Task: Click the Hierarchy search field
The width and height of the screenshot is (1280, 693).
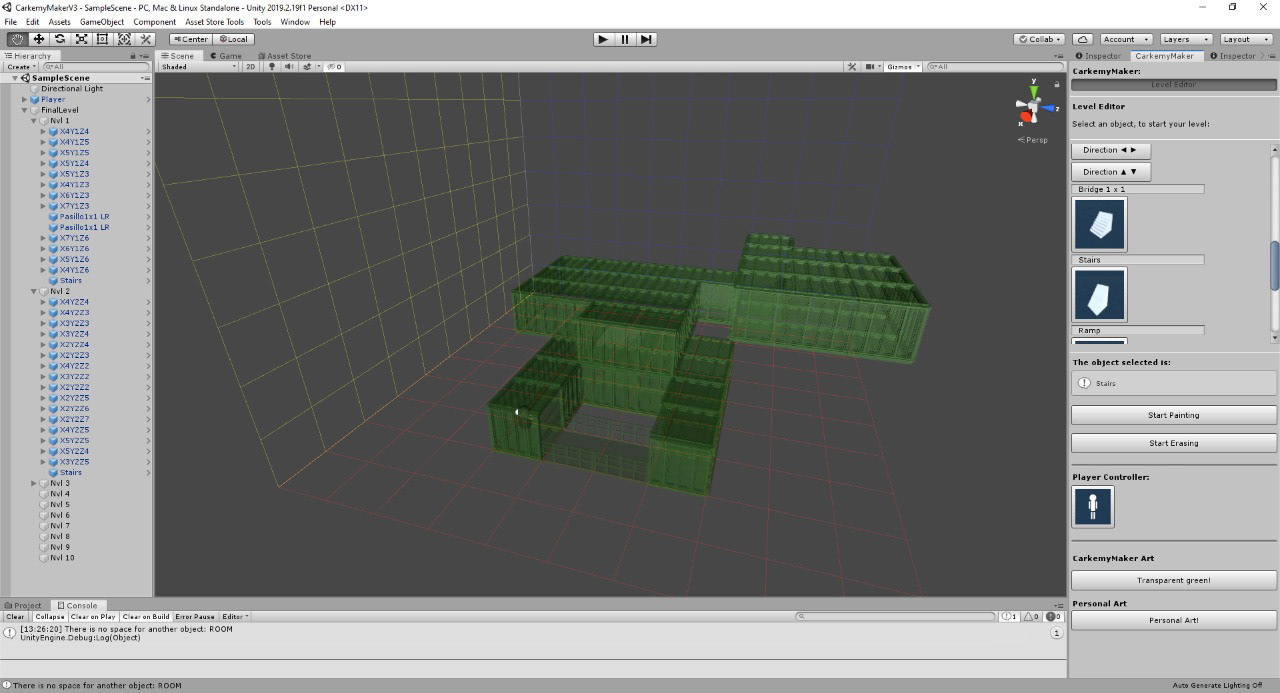Action: pos(95,67)
